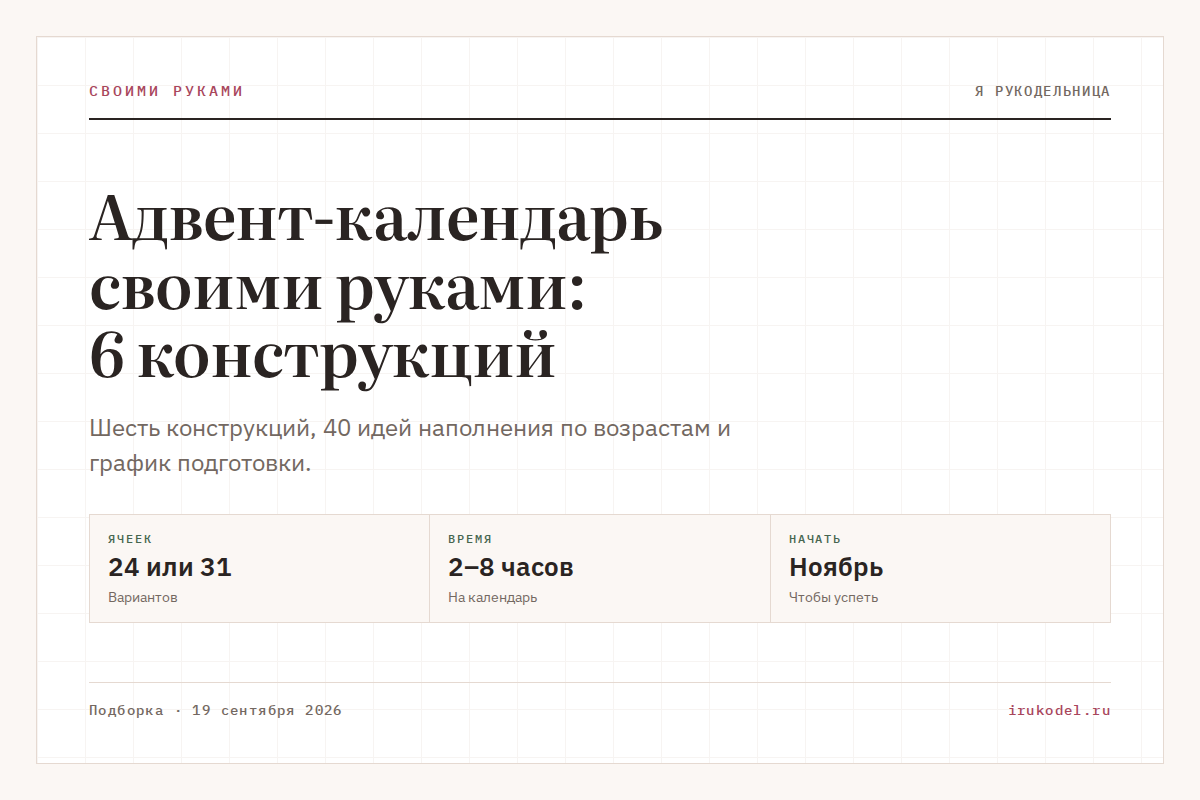Click the 'СВОИМИ РУКАМИ' header label
The width and height of the screenshot is (1200, 800).
tap(166, 91)
